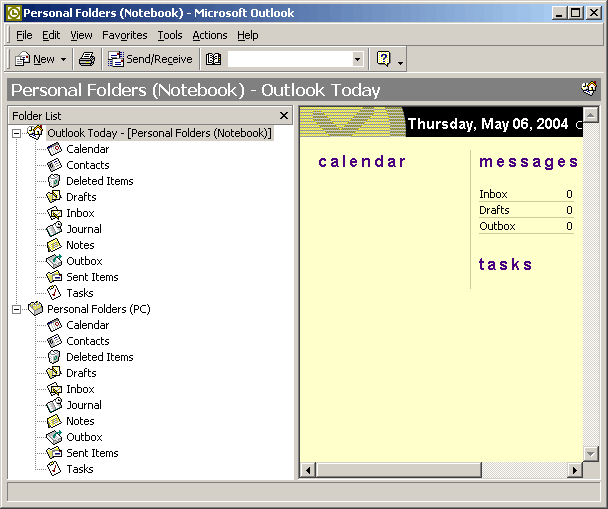Open the Address Book icon
This screenshot has width=608, height=509.
tap(213, 59)
